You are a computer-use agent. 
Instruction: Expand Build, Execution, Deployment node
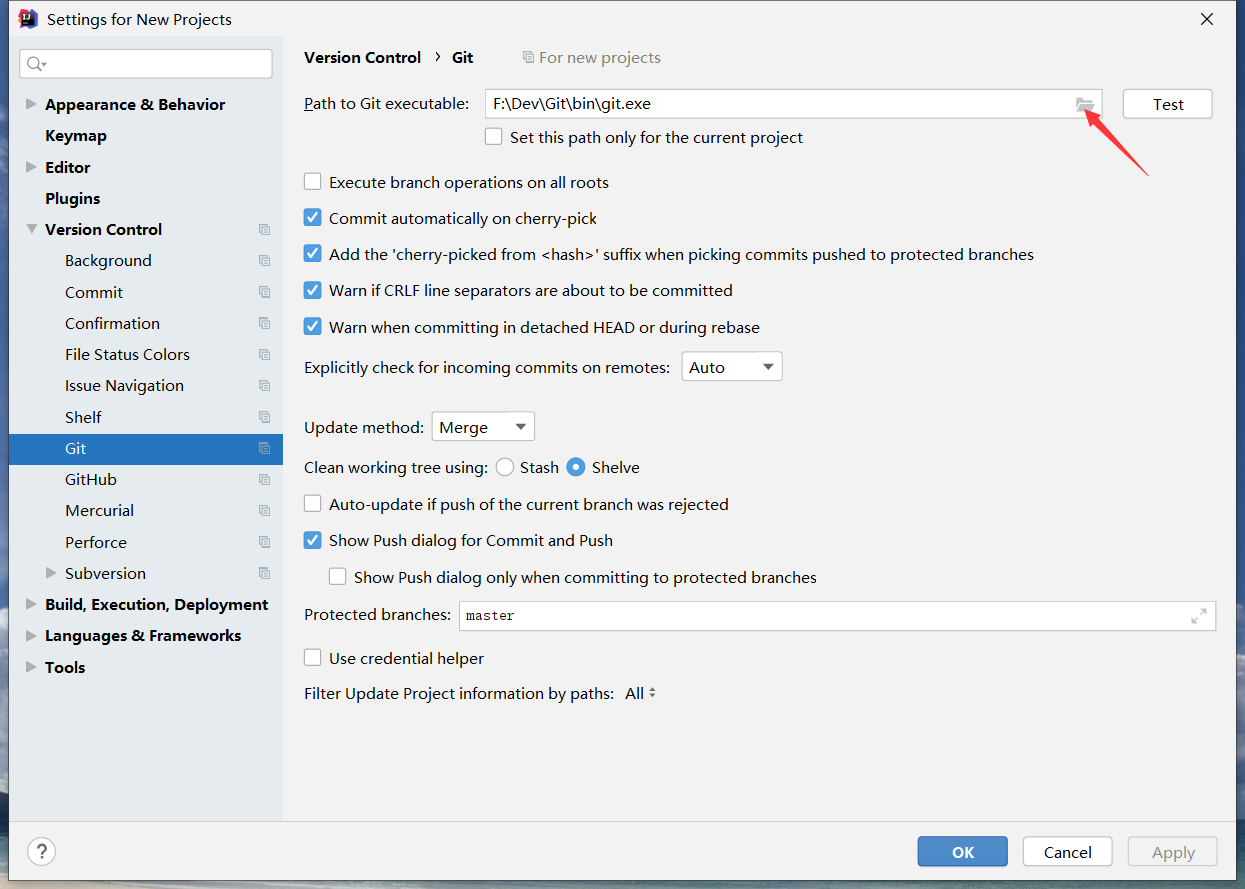click(31, 604)
